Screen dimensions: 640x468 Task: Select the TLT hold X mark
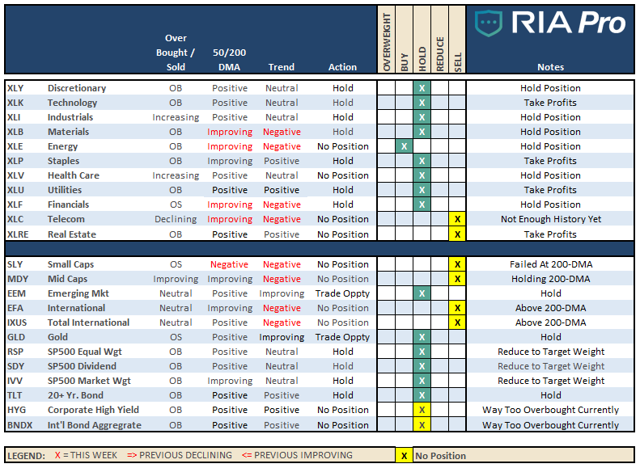[x=422, y=395]
